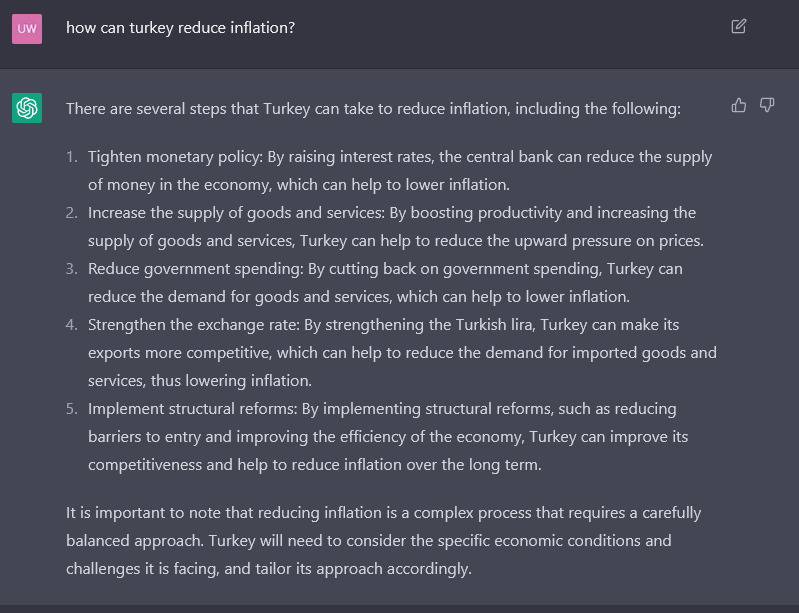Click the 'Tighten monetary policy' list item

[x=400, y=170]
